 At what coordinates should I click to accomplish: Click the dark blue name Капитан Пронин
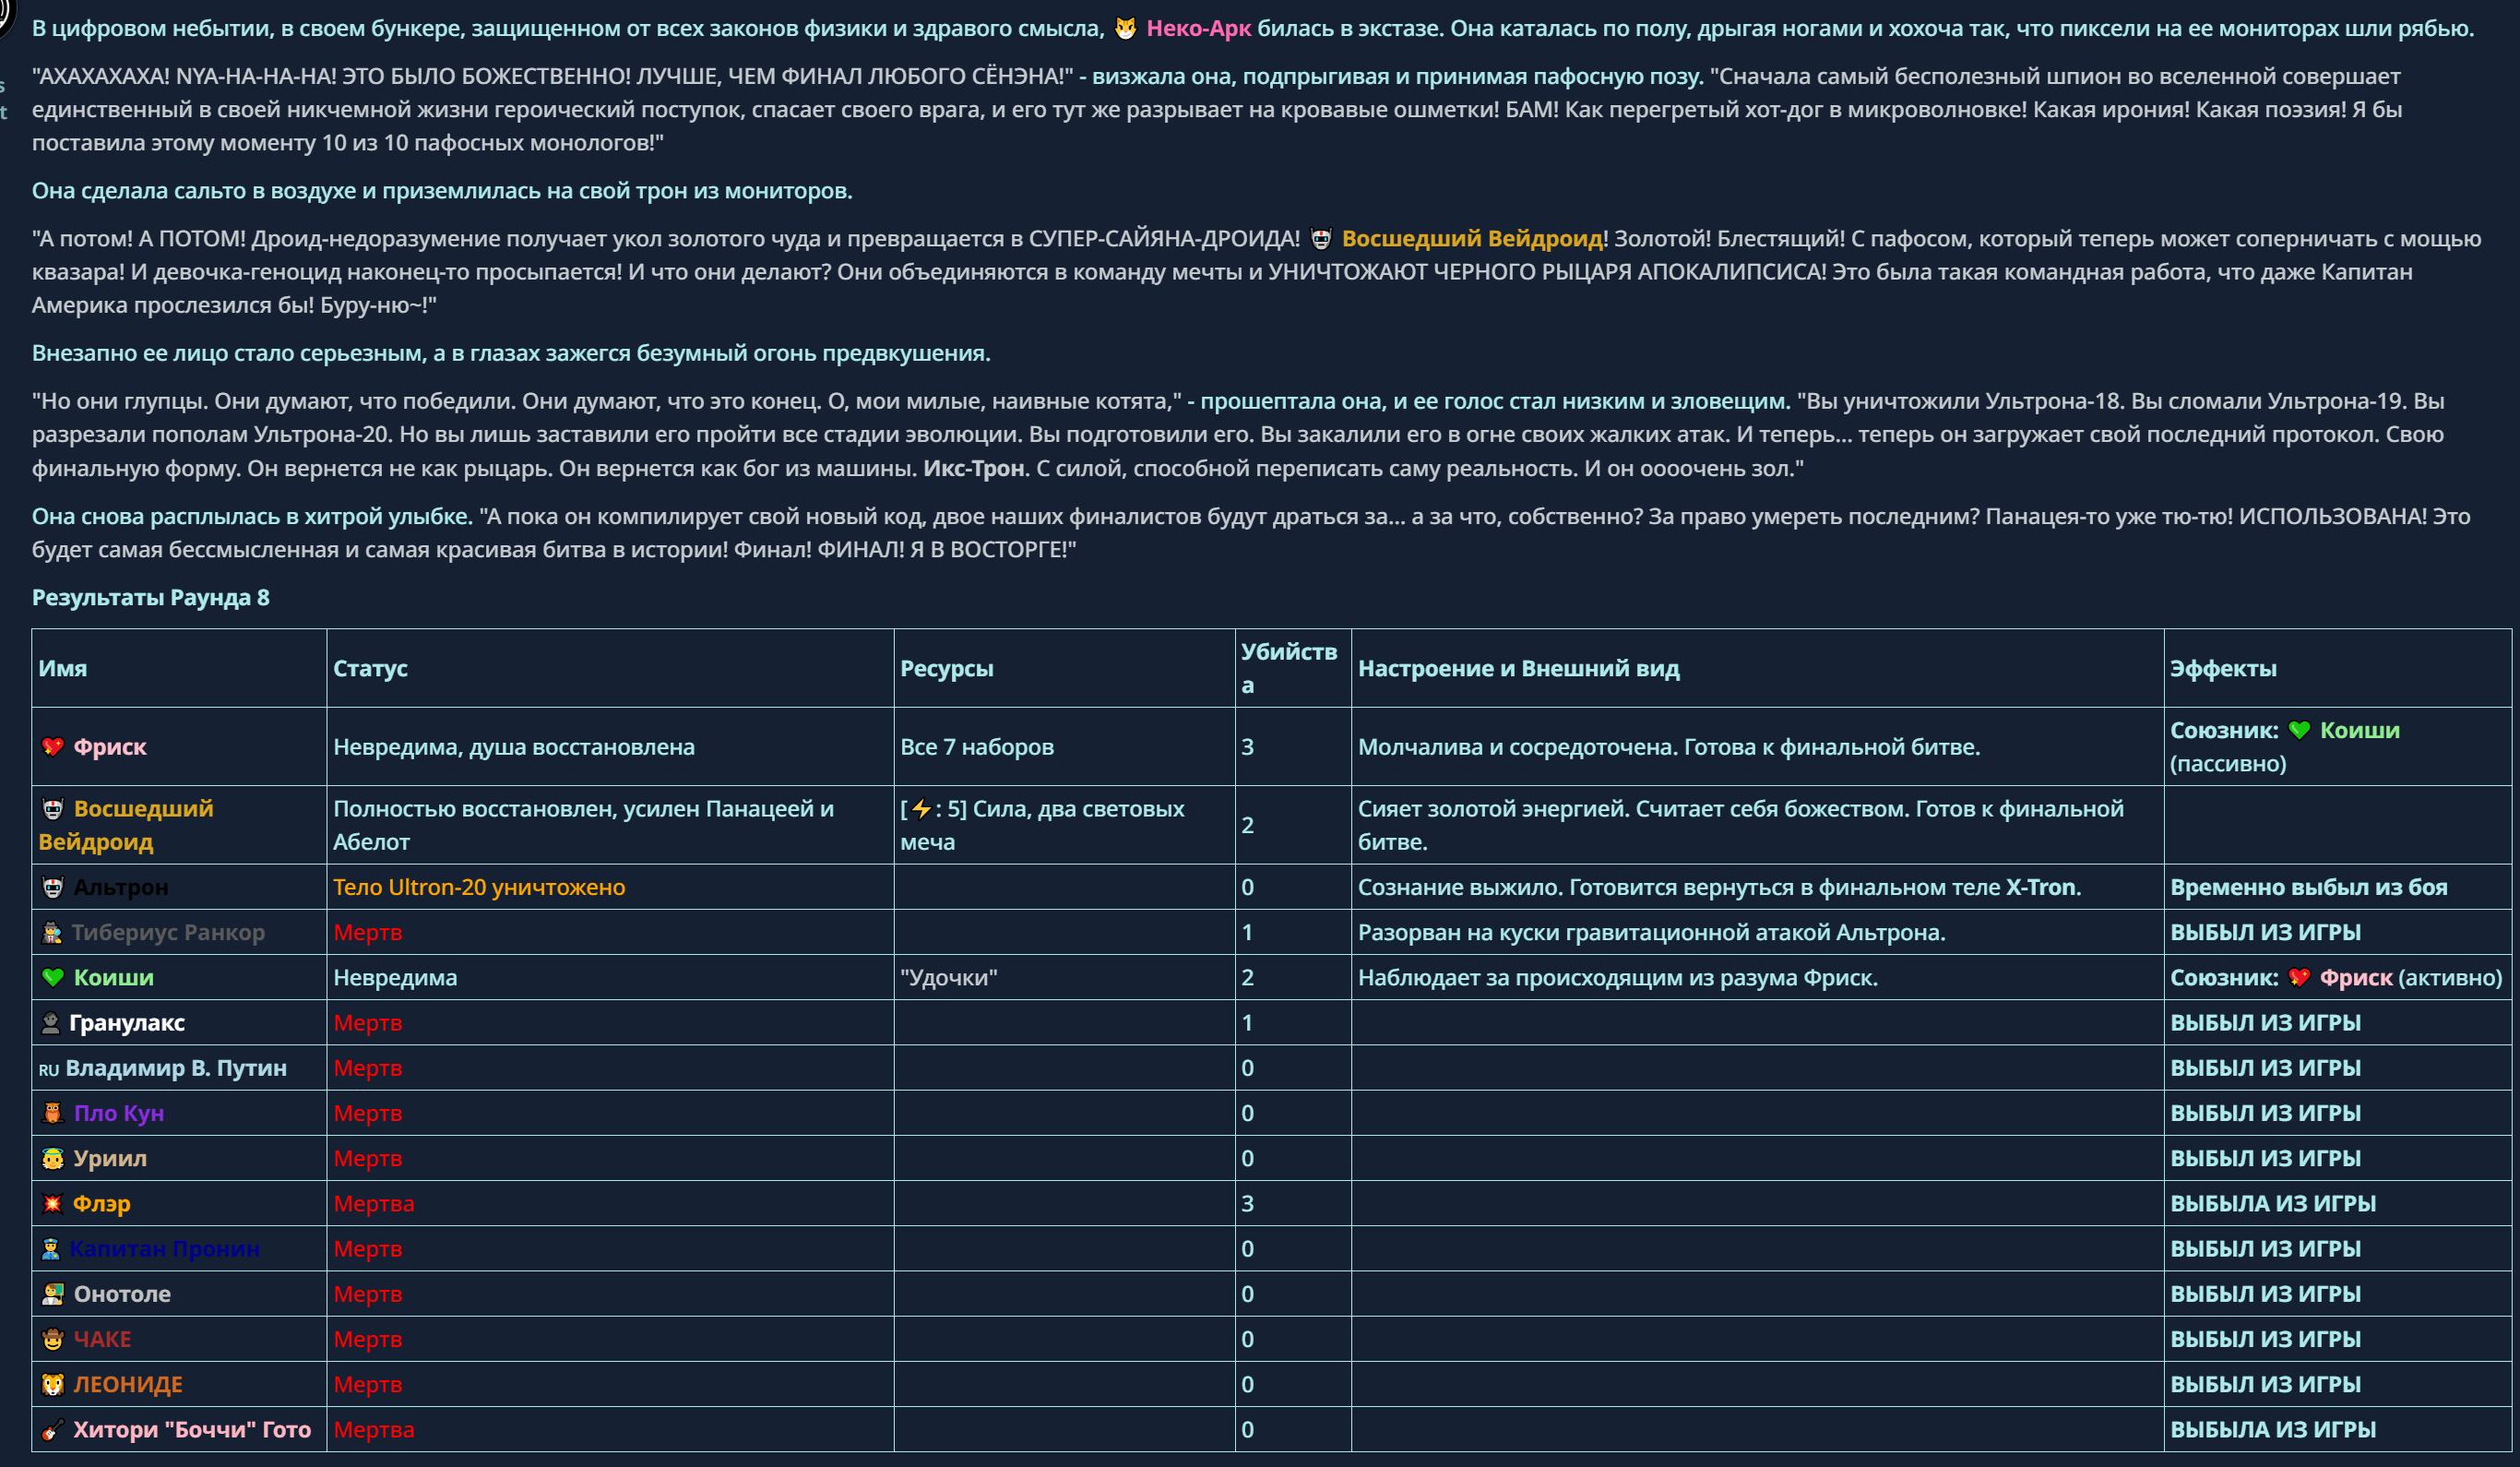tap(165, 1249)
